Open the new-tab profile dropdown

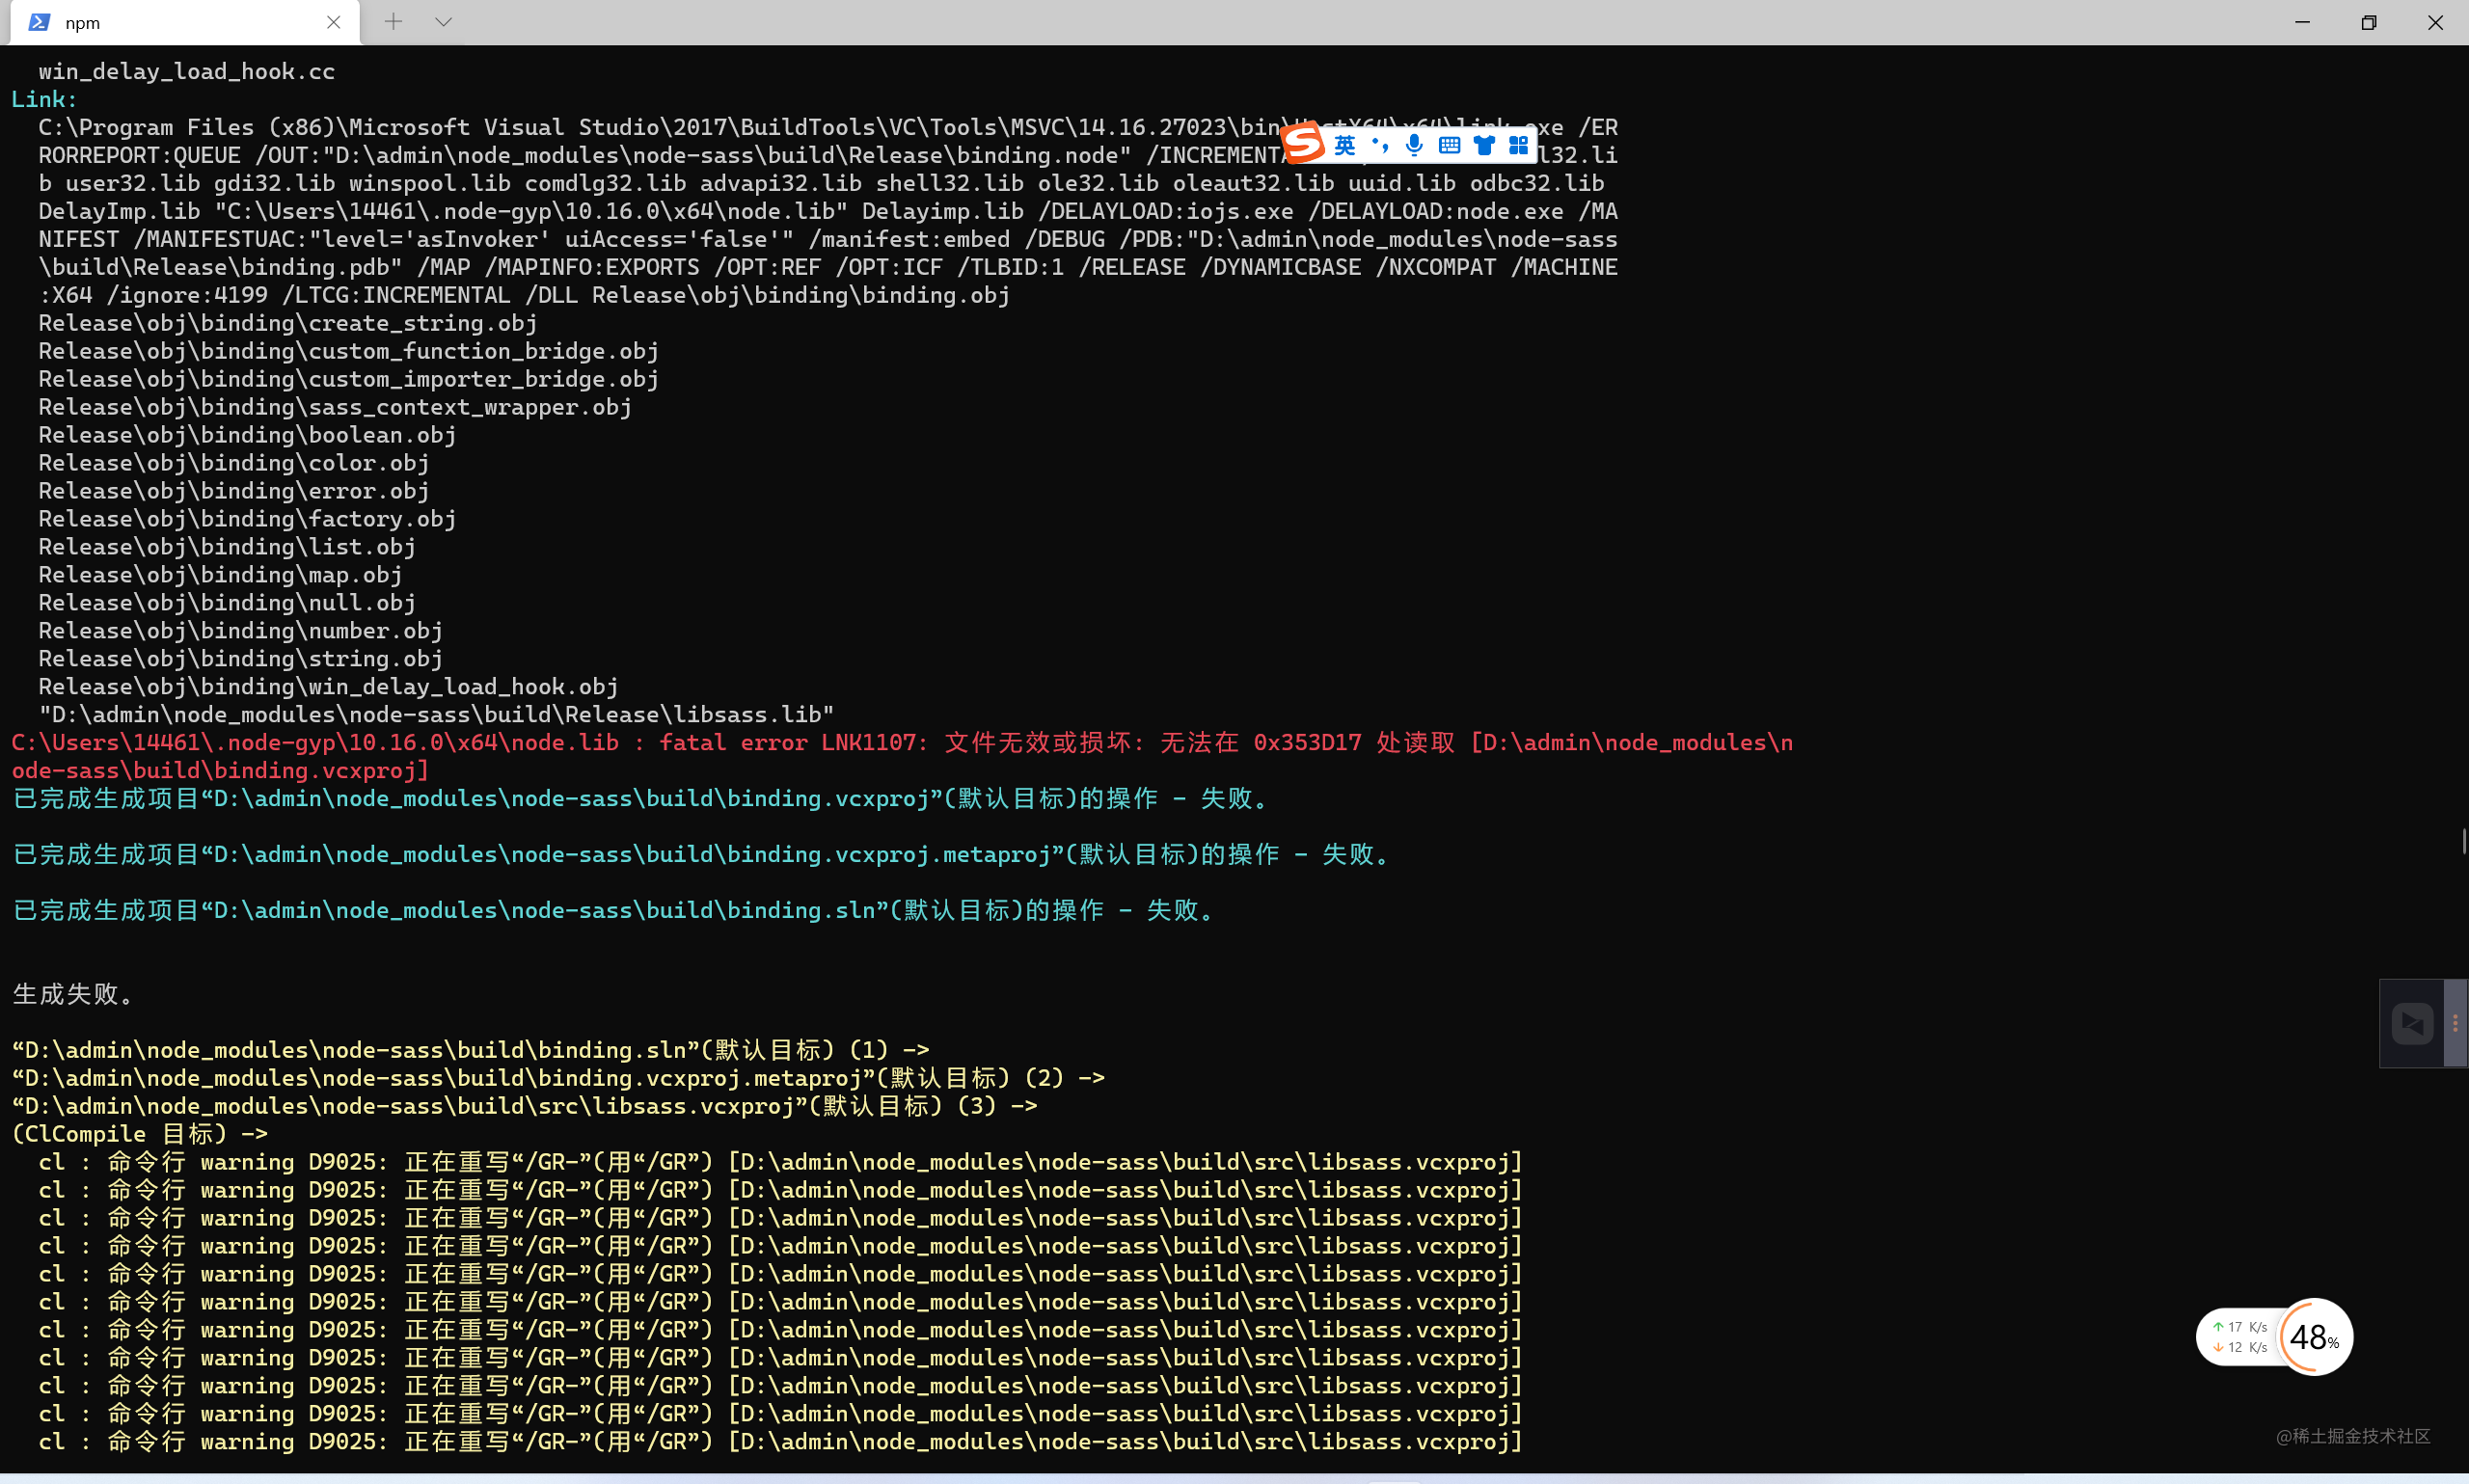[x=444, y=21]
